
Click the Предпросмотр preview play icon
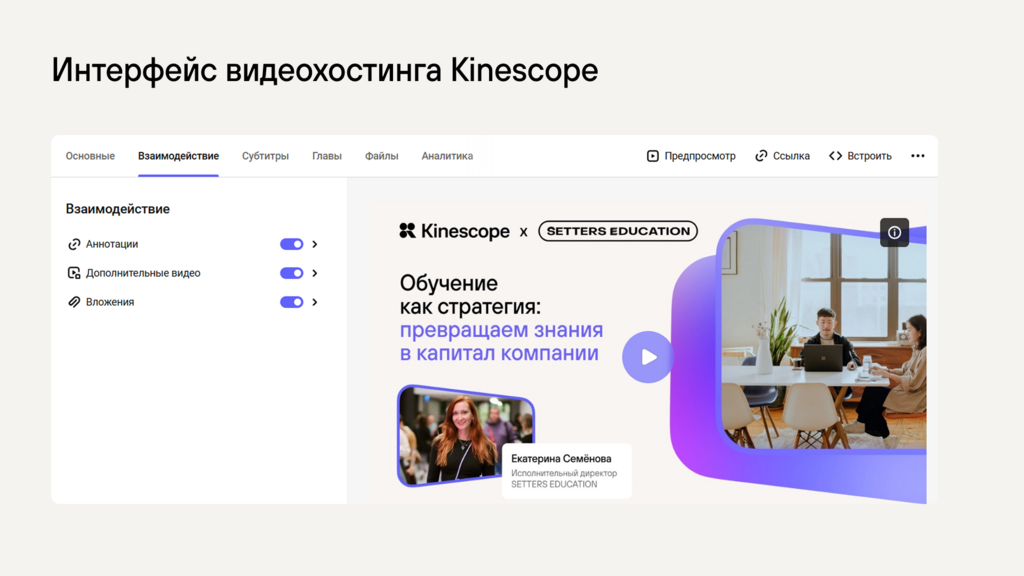[x=653, y=156]
